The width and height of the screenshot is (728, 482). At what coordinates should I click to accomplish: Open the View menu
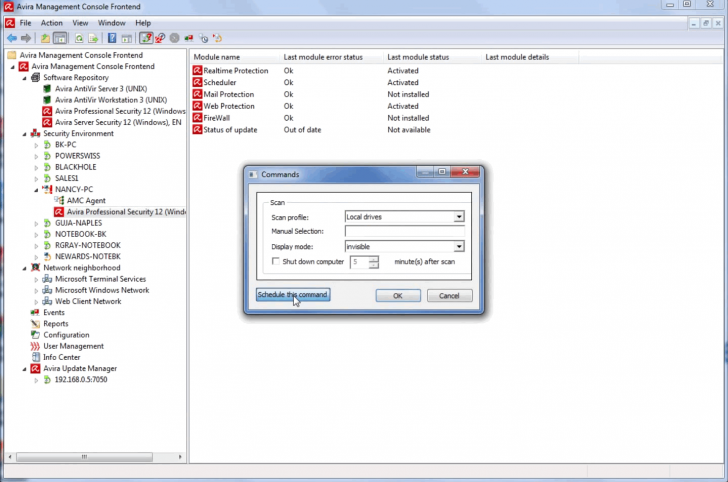point(80,23)
